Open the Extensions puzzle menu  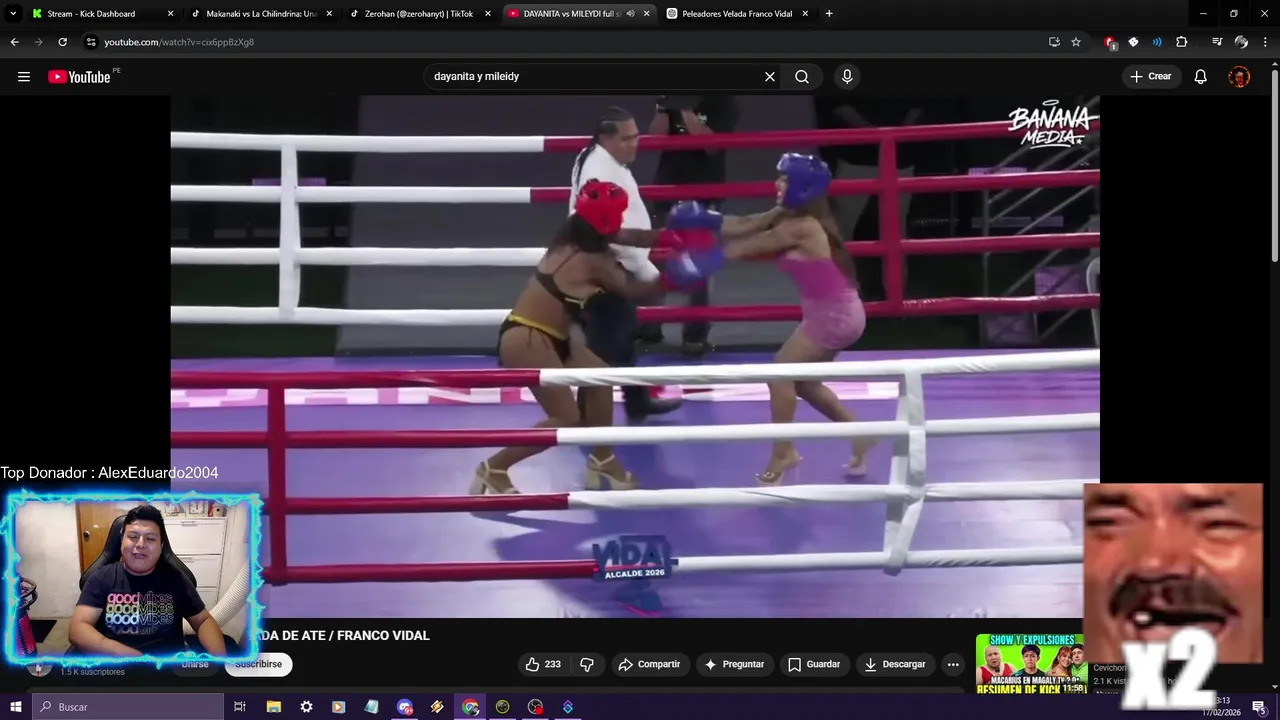pyautogui.click(x=1182, y=42)
